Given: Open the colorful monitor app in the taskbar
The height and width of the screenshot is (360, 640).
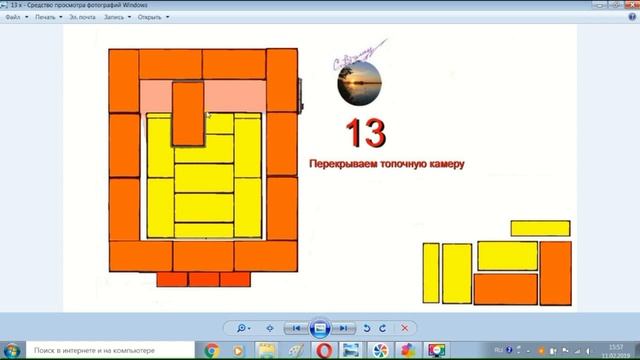Looking at the screenshot, I should (x=436, y=350).
